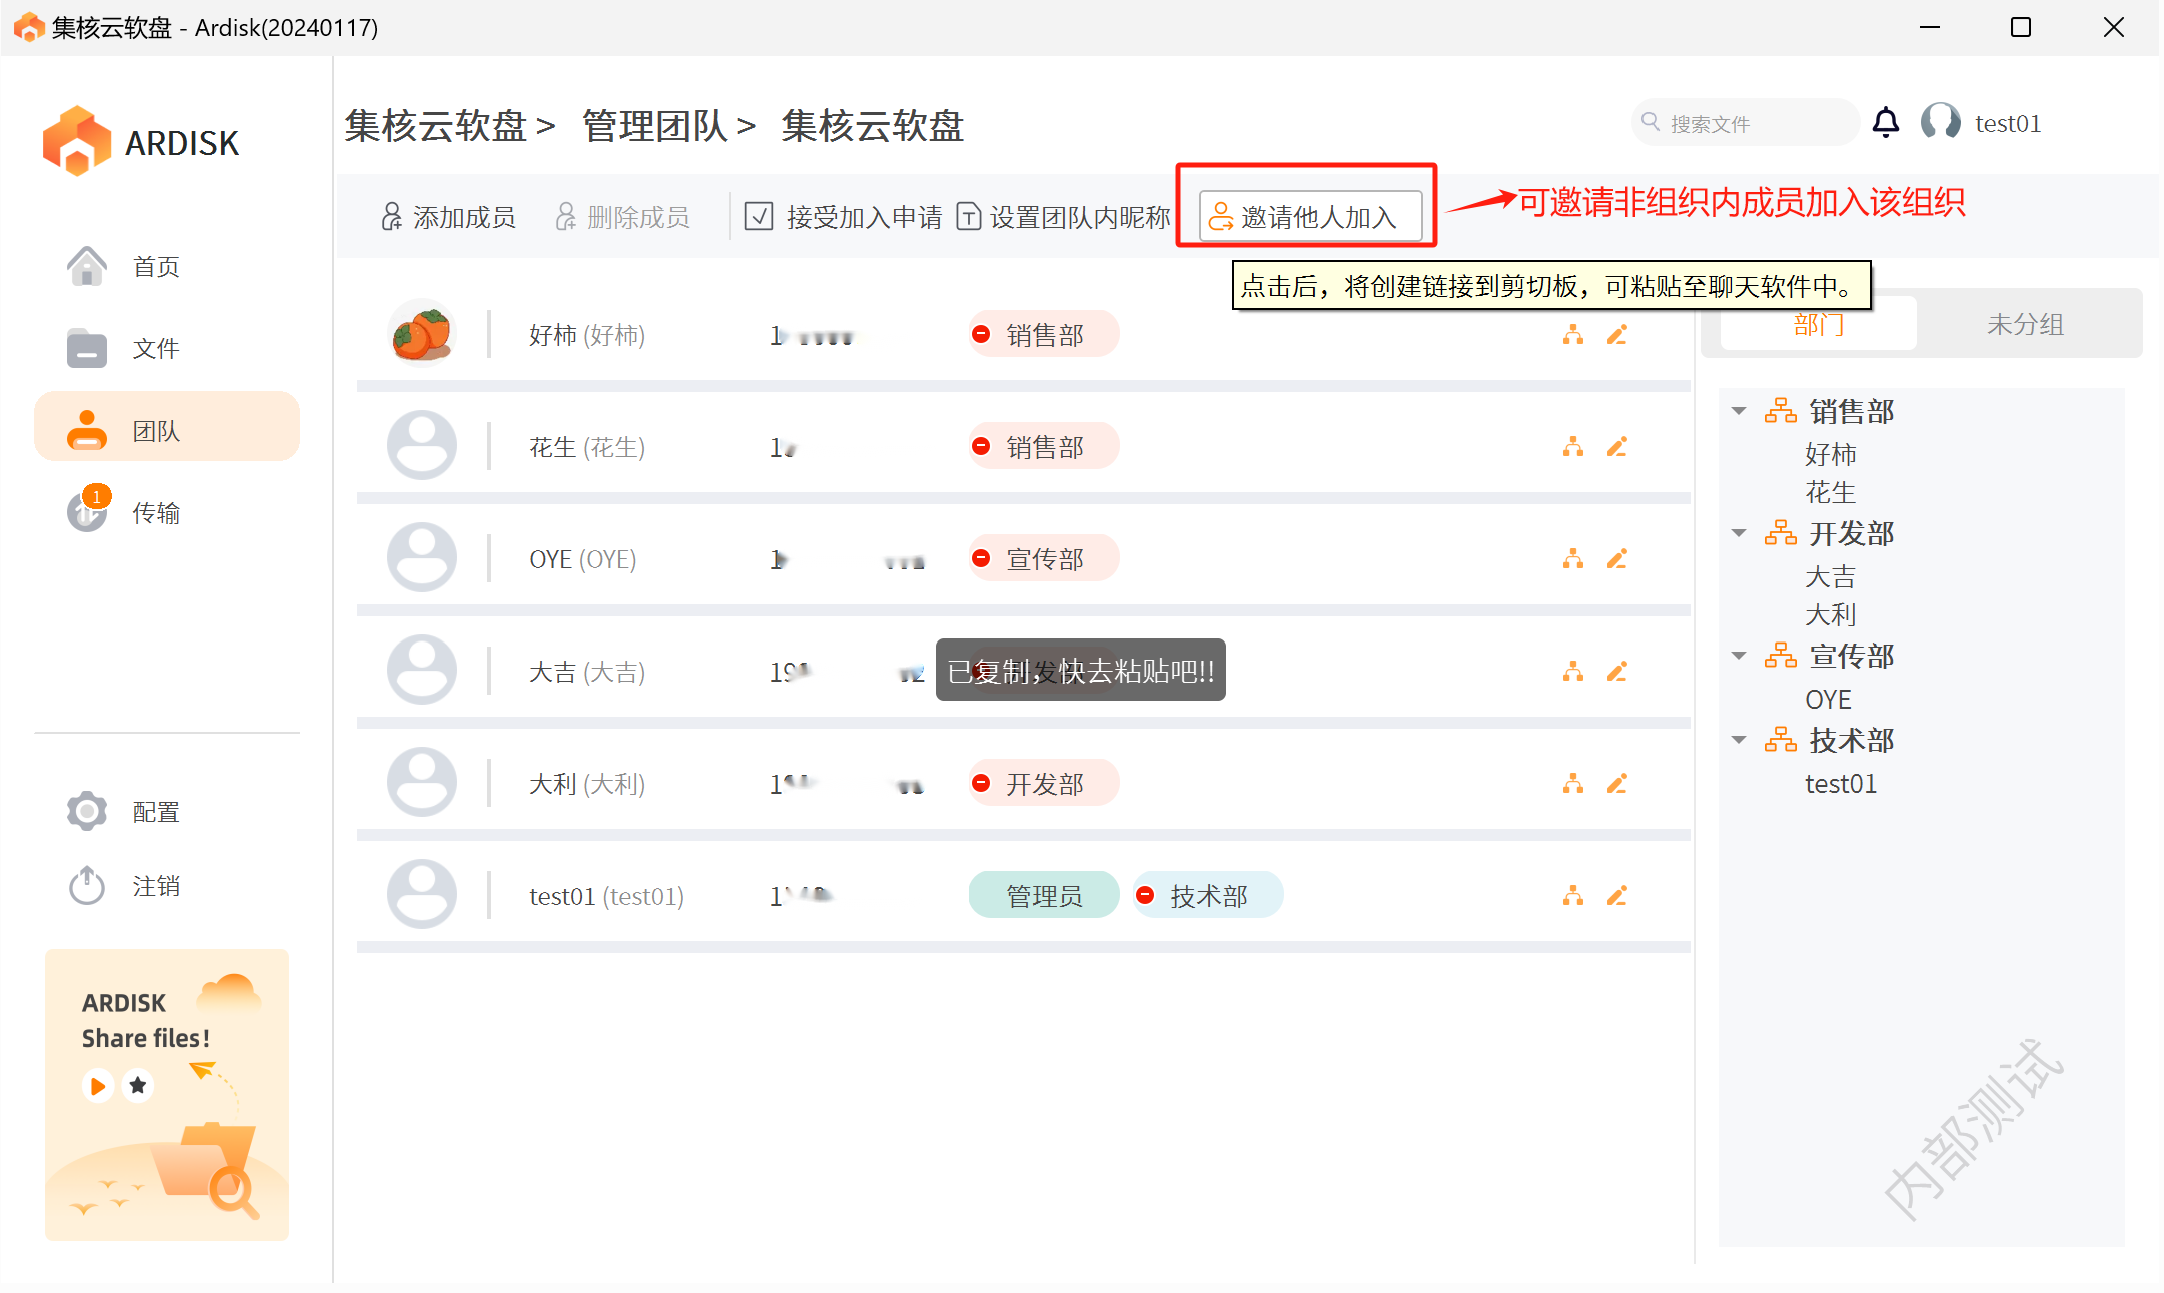Click the 注销 logout power icon
The height and width of the screenshot is (1293, 2164).
(87, 886)
